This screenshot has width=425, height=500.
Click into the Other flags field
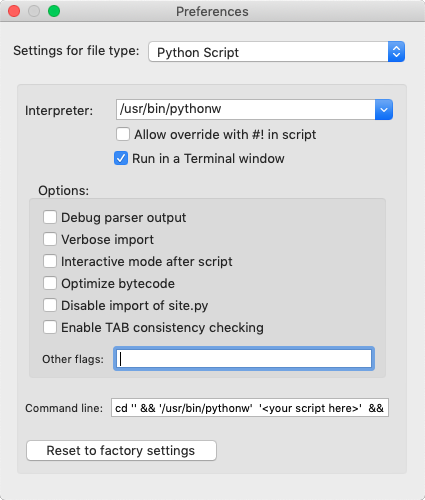click(244, 359)
